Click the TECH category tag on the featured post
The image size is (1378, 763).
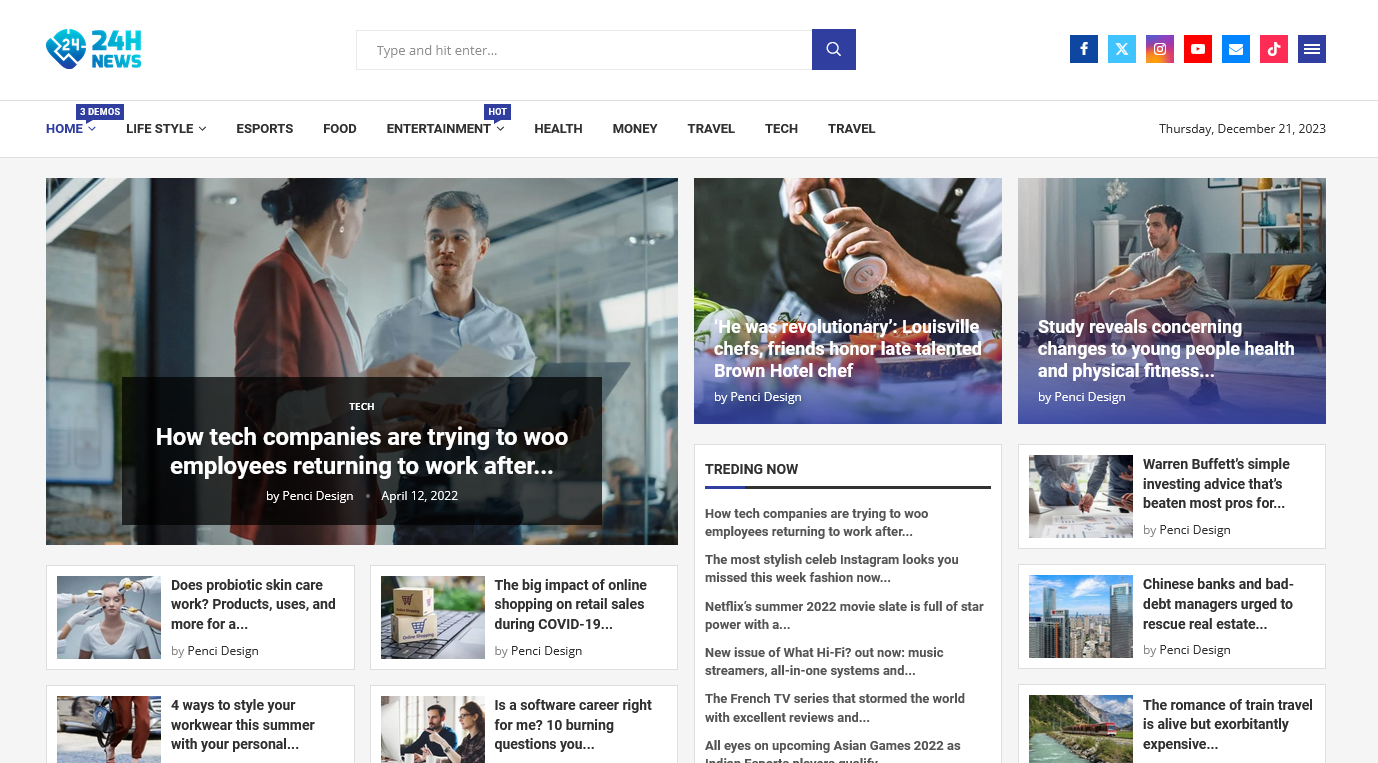(x=362, y=407)
